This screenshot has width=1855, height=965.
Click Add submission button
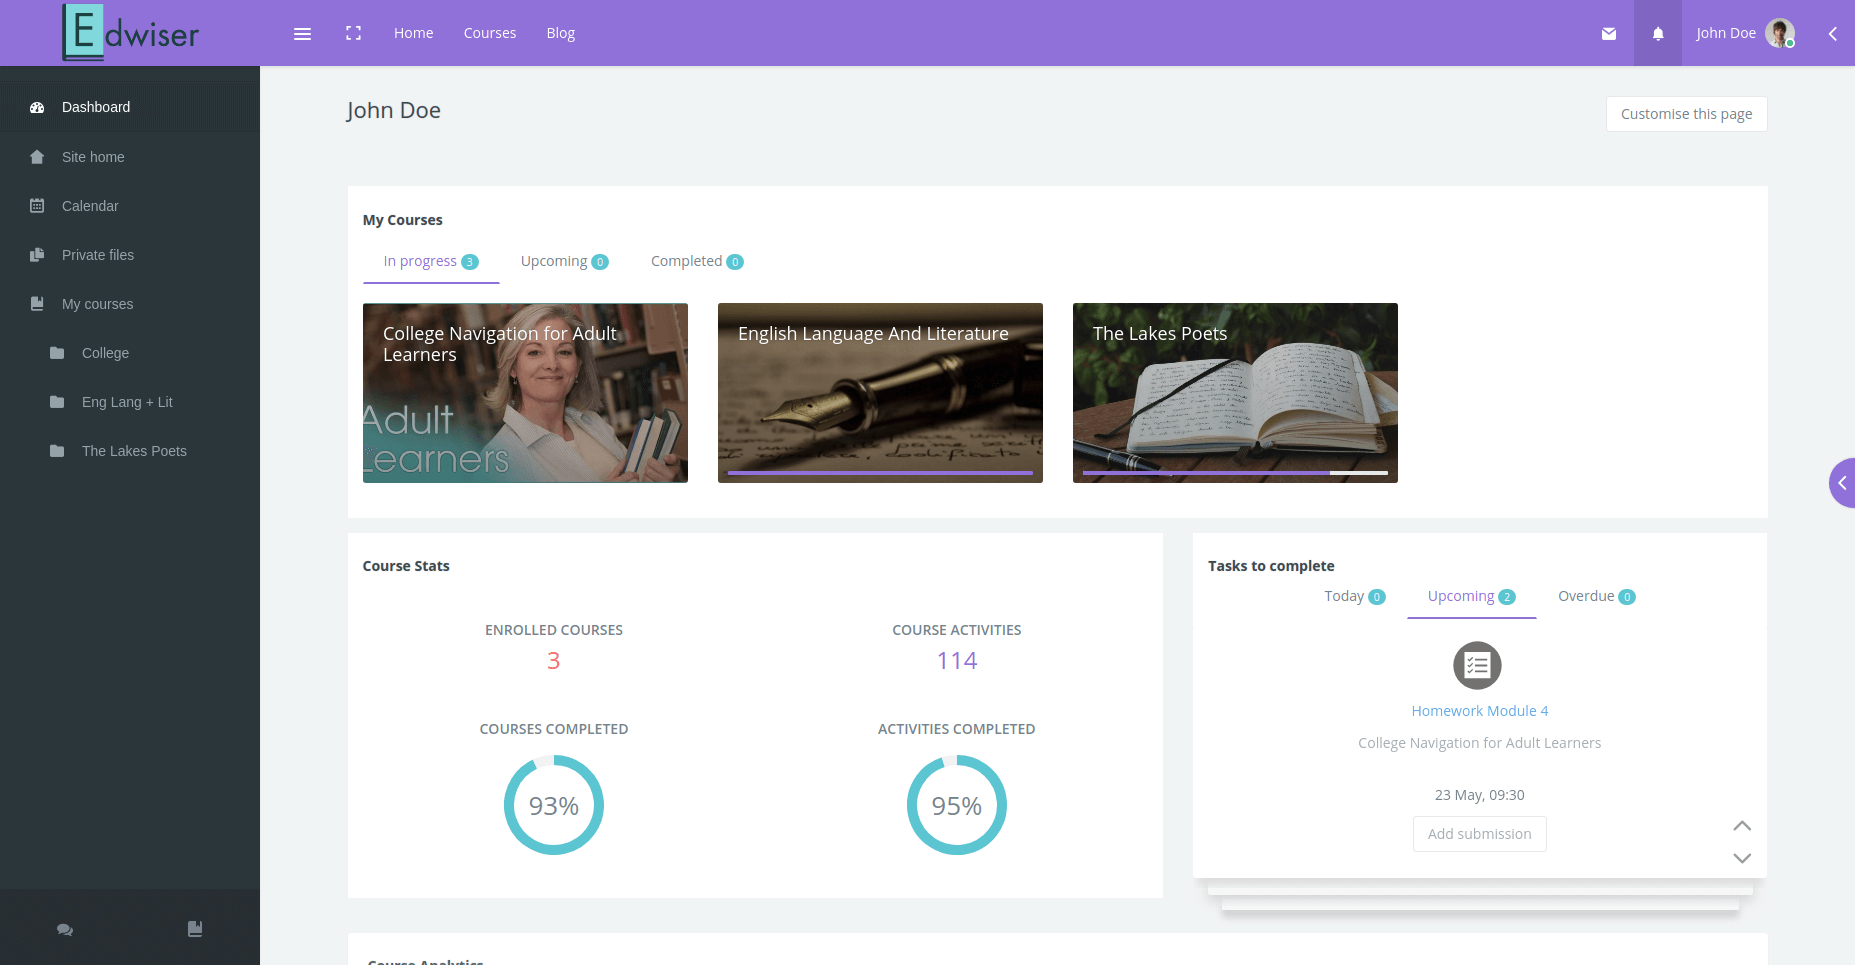pos(1480,834)
